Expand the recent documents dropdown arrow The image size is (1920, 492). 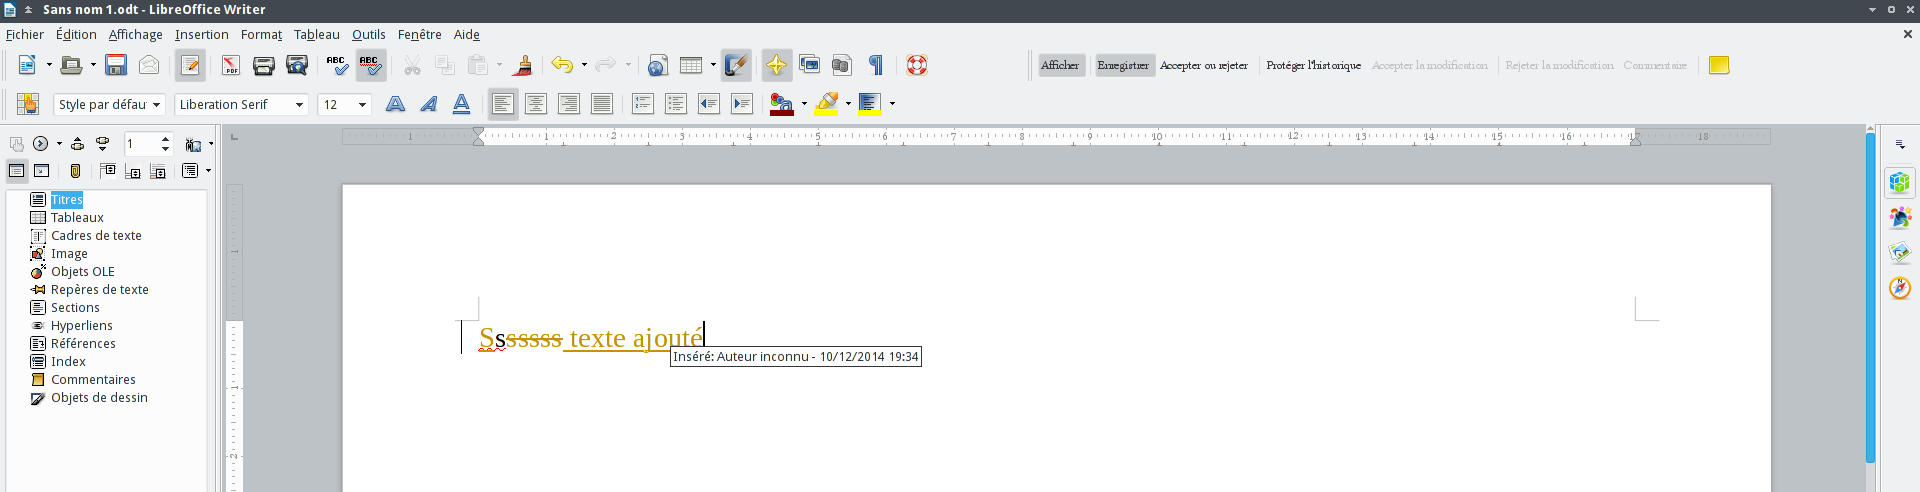click(93, 65)
